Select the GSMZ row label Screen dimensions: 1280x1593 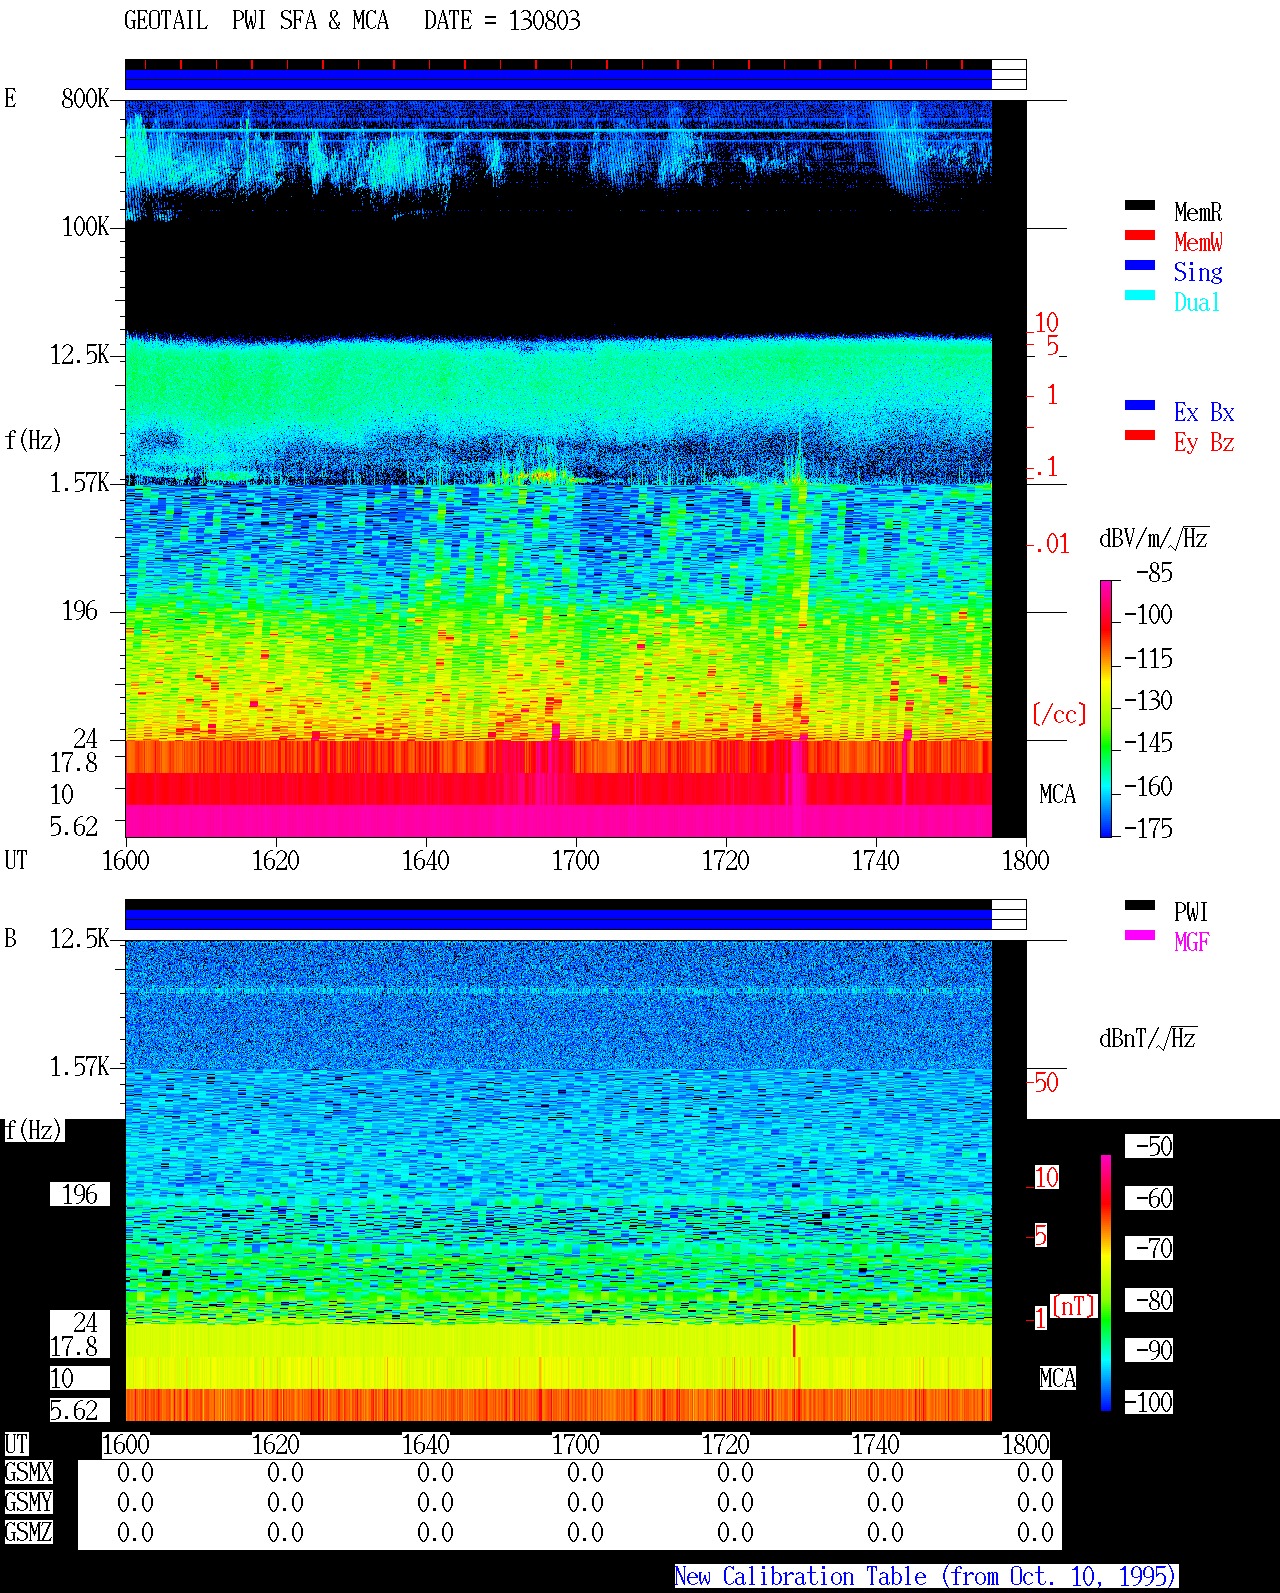tap(28, 1532)
